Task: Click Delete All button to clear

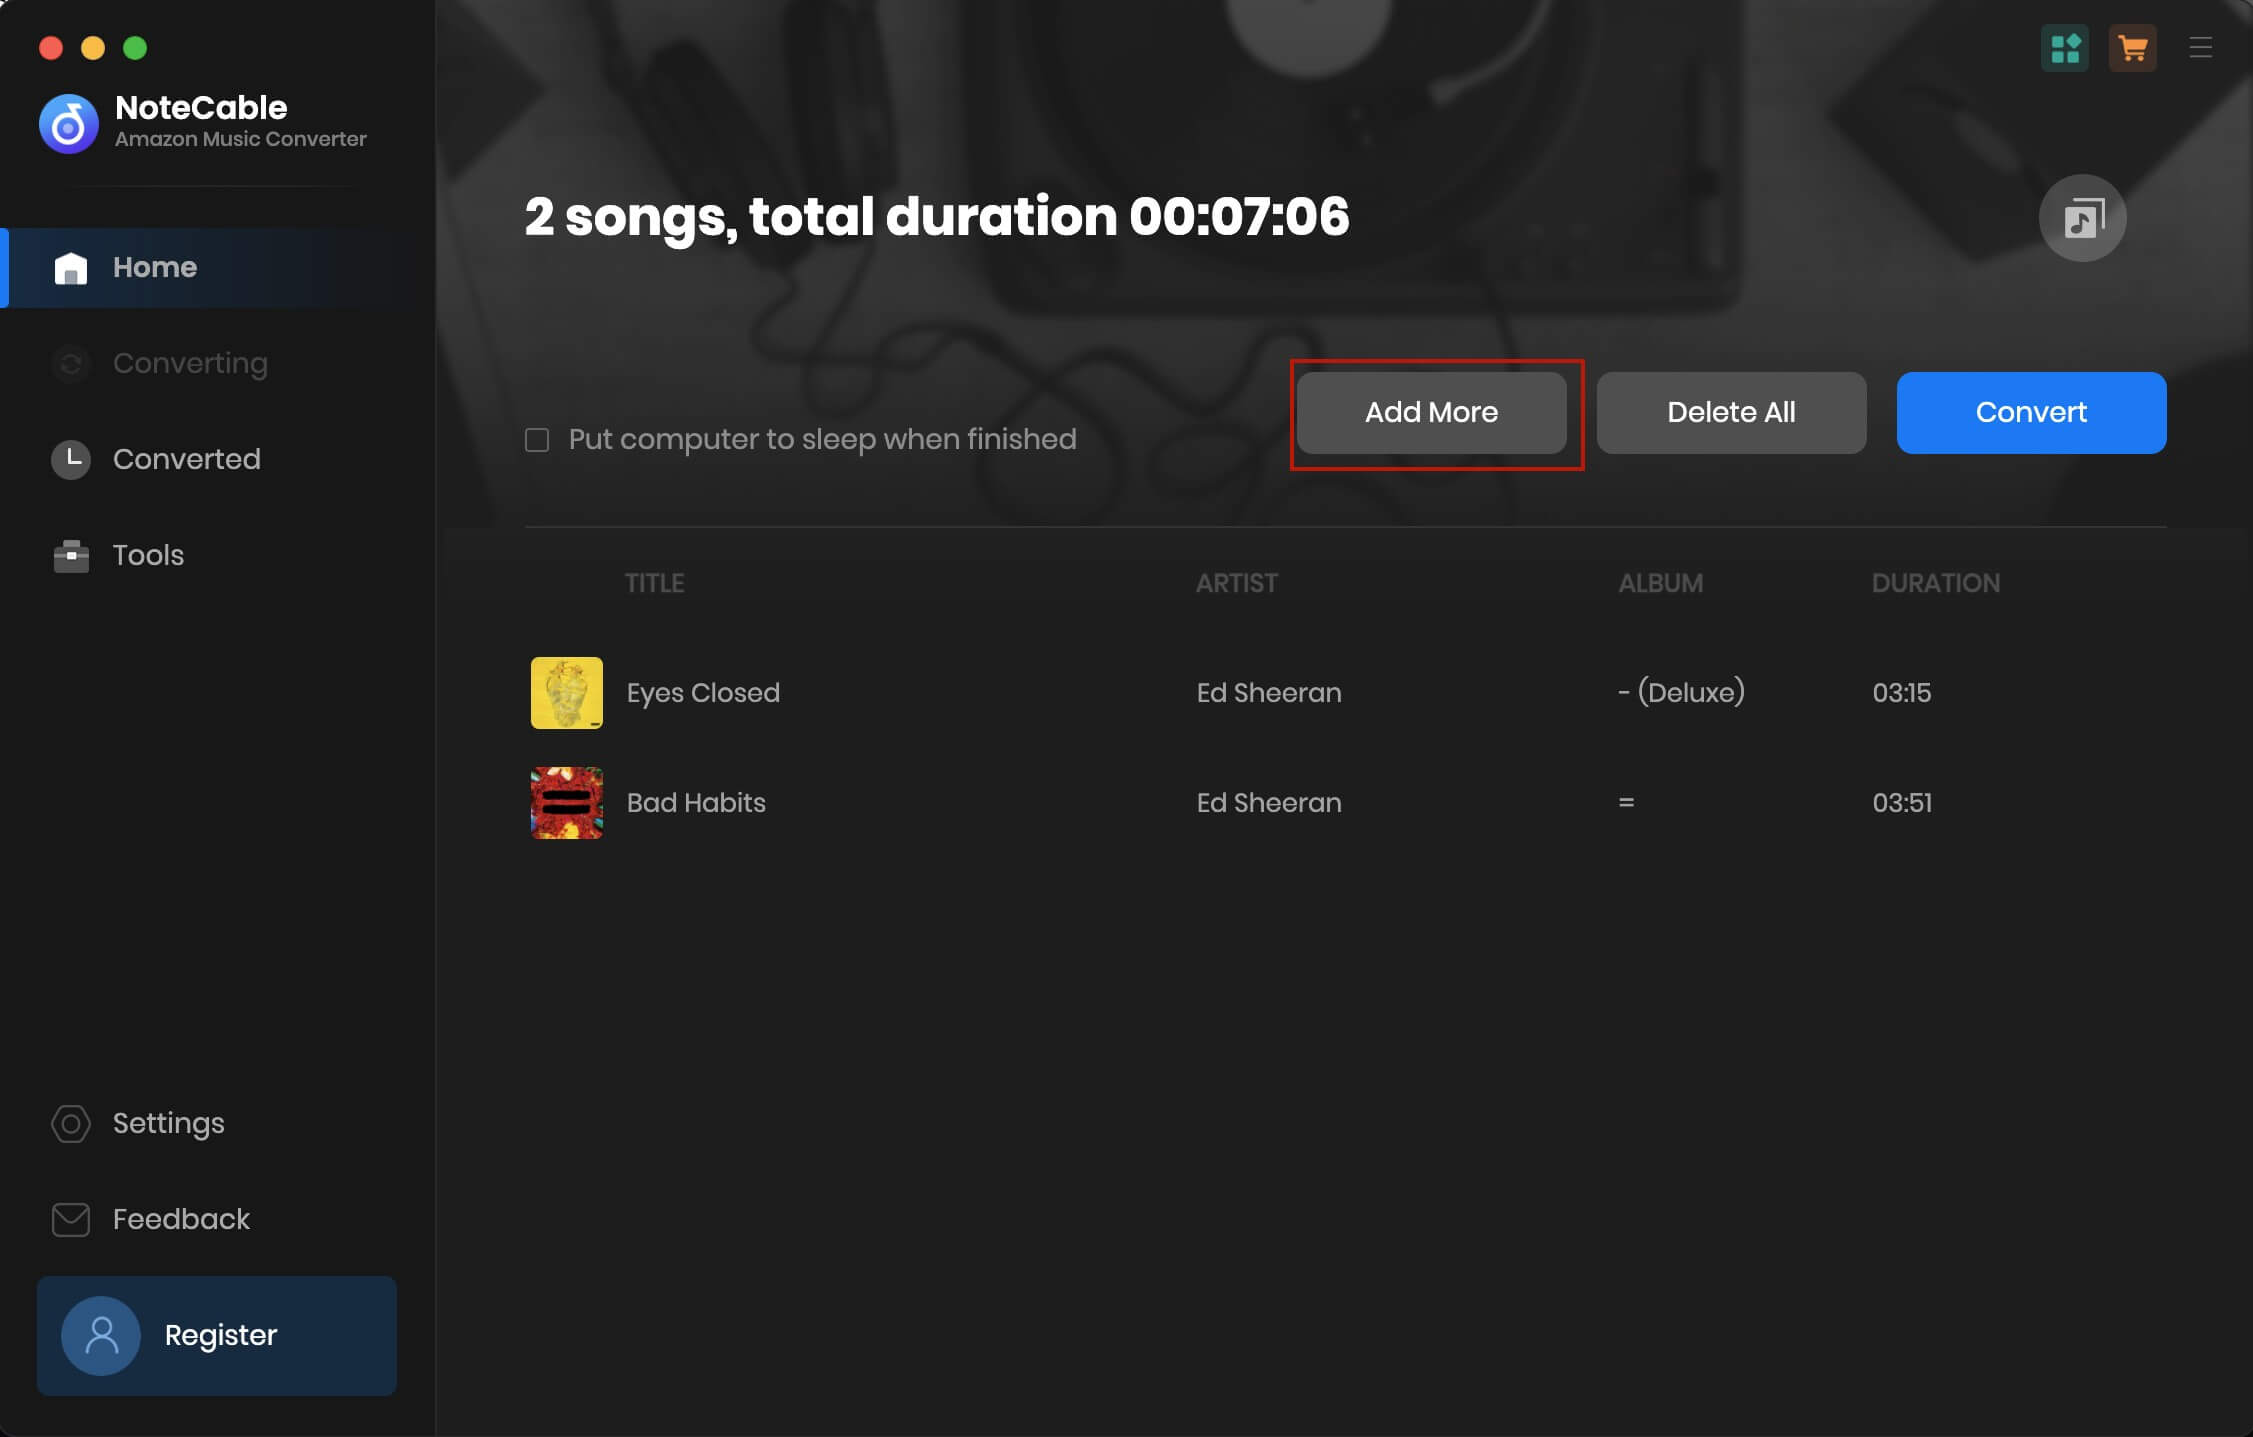Action: pos(1731,412)
